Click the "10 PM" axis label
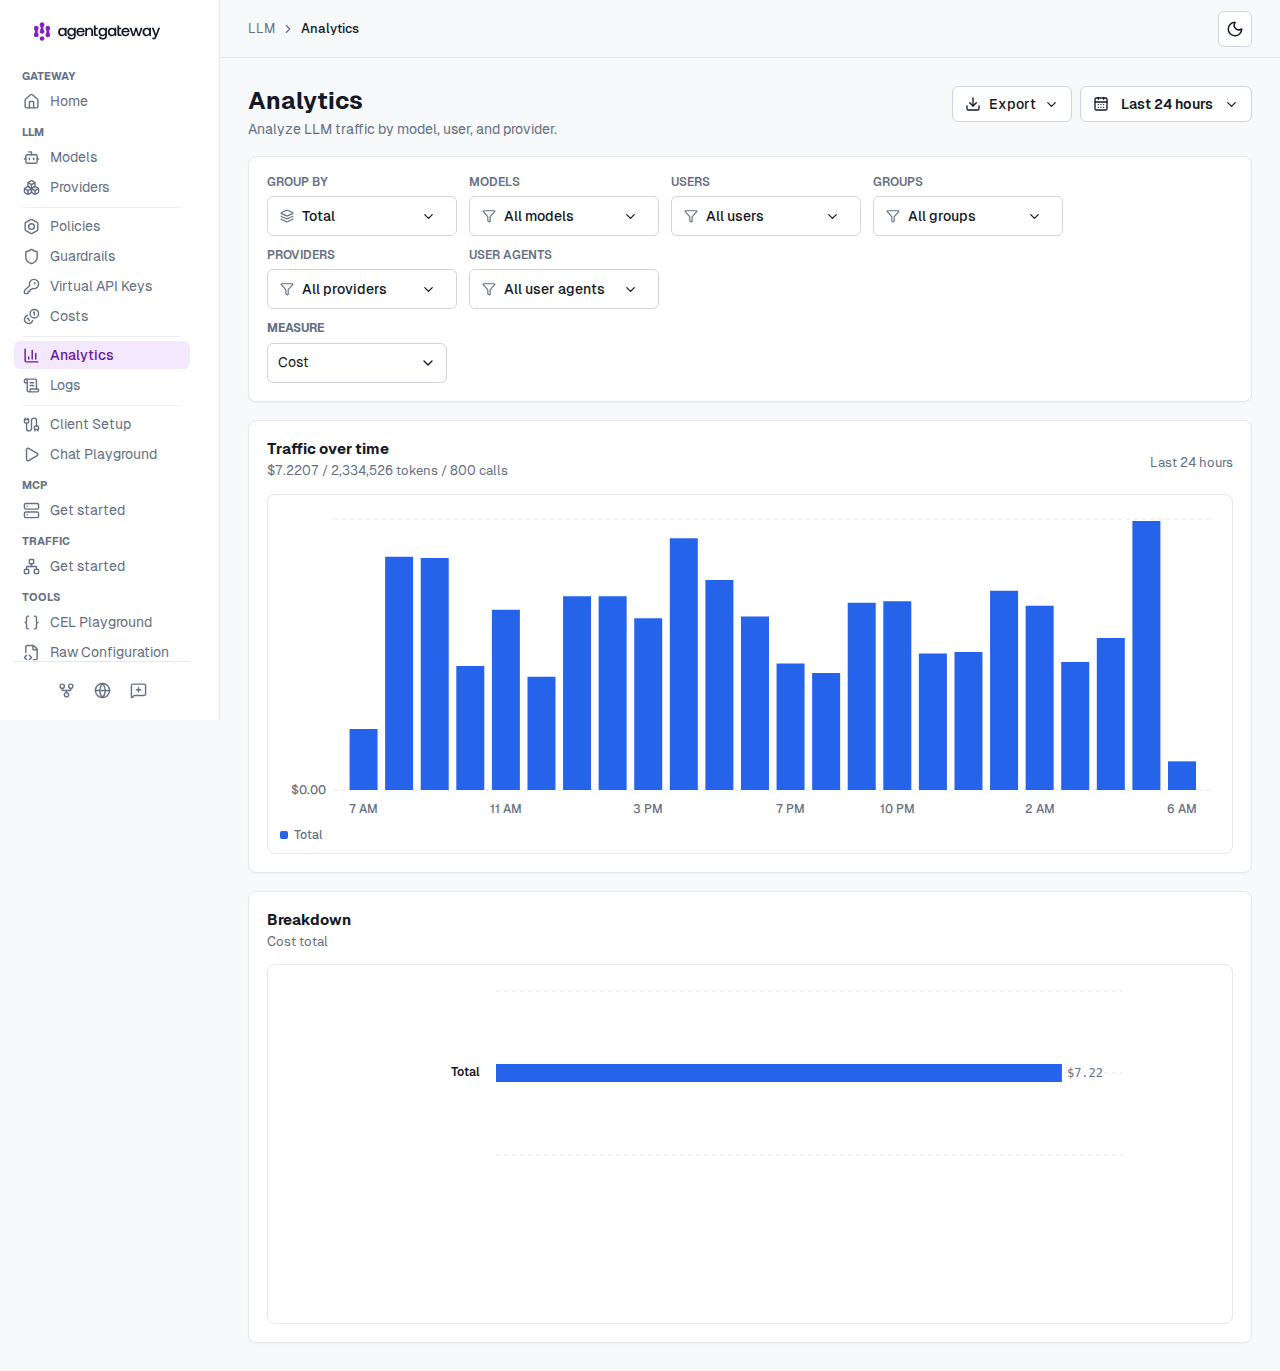 [x=897, y=809]
